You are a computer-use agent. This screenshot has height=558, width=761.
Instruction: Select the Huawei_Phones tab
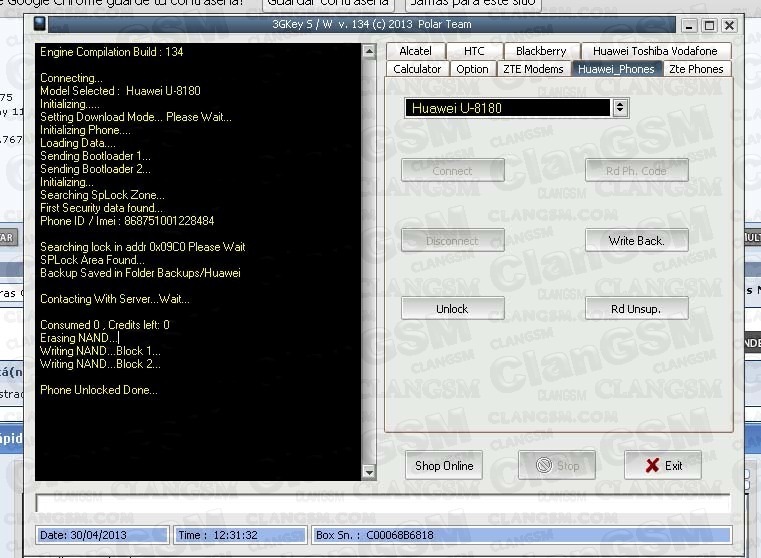pos(616,69)
